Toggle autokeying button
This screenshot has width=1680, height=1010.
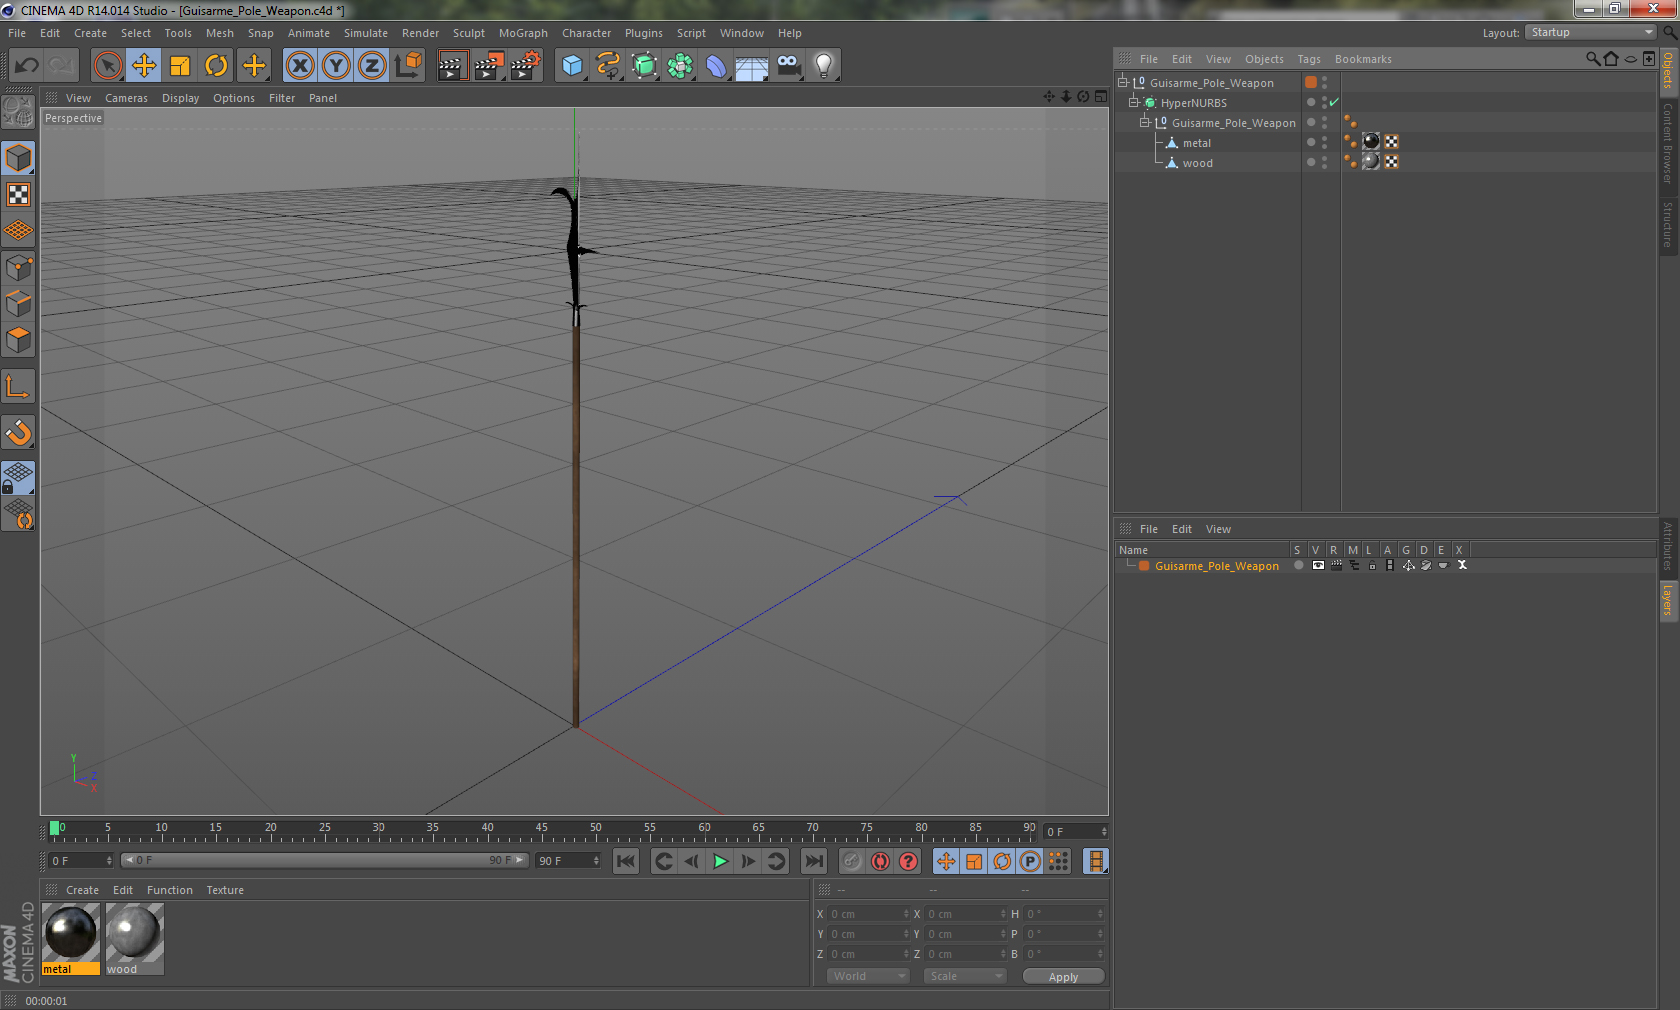pos(880,861)
